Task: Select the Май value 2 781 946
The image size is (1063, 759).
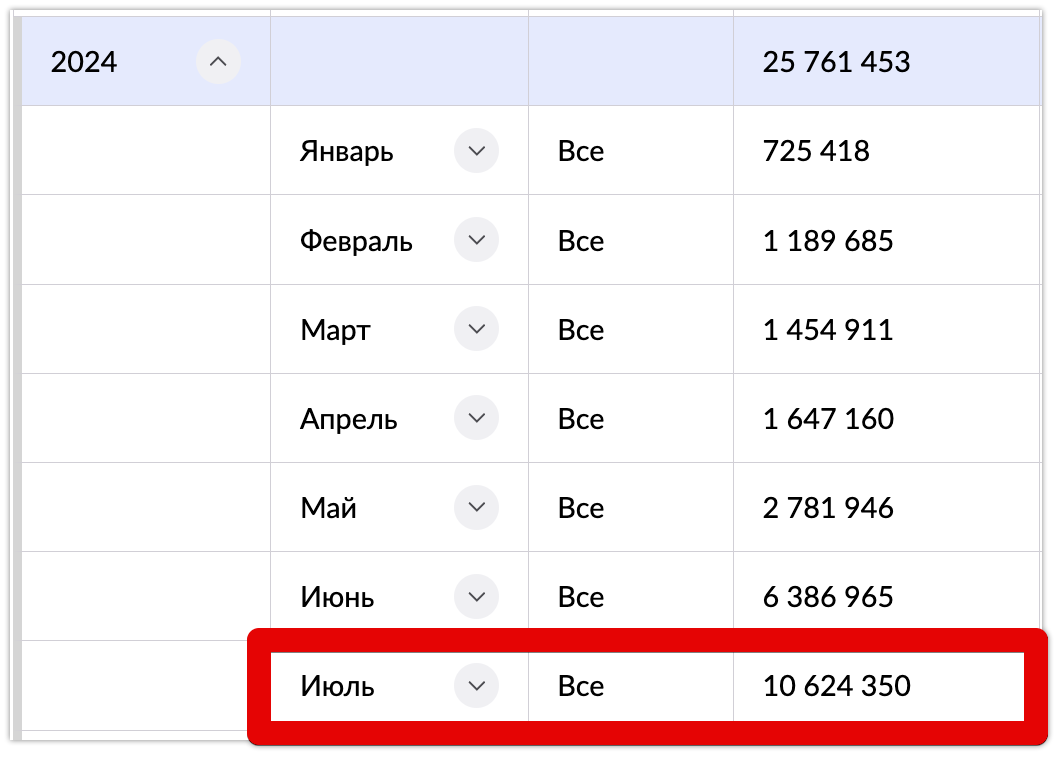Action: coord(828,508)
